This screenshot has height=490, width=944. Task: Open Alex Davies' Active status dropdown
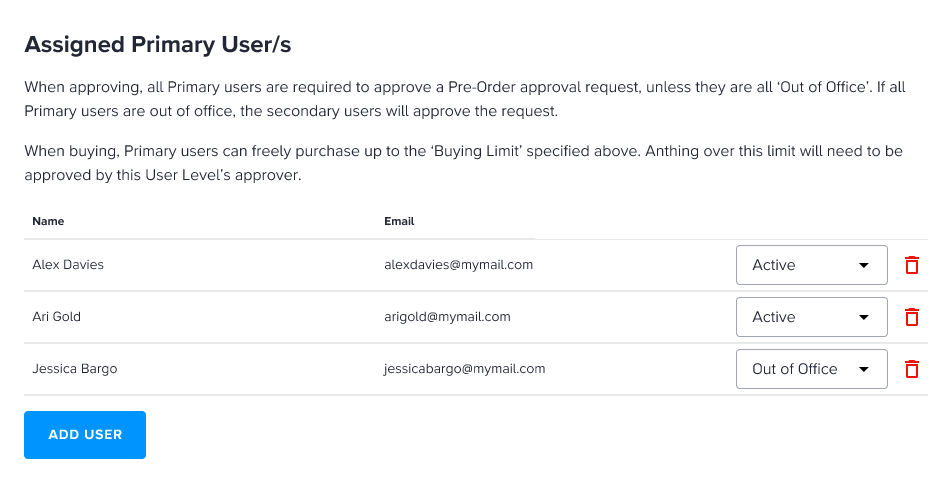[x=812, y=265]
